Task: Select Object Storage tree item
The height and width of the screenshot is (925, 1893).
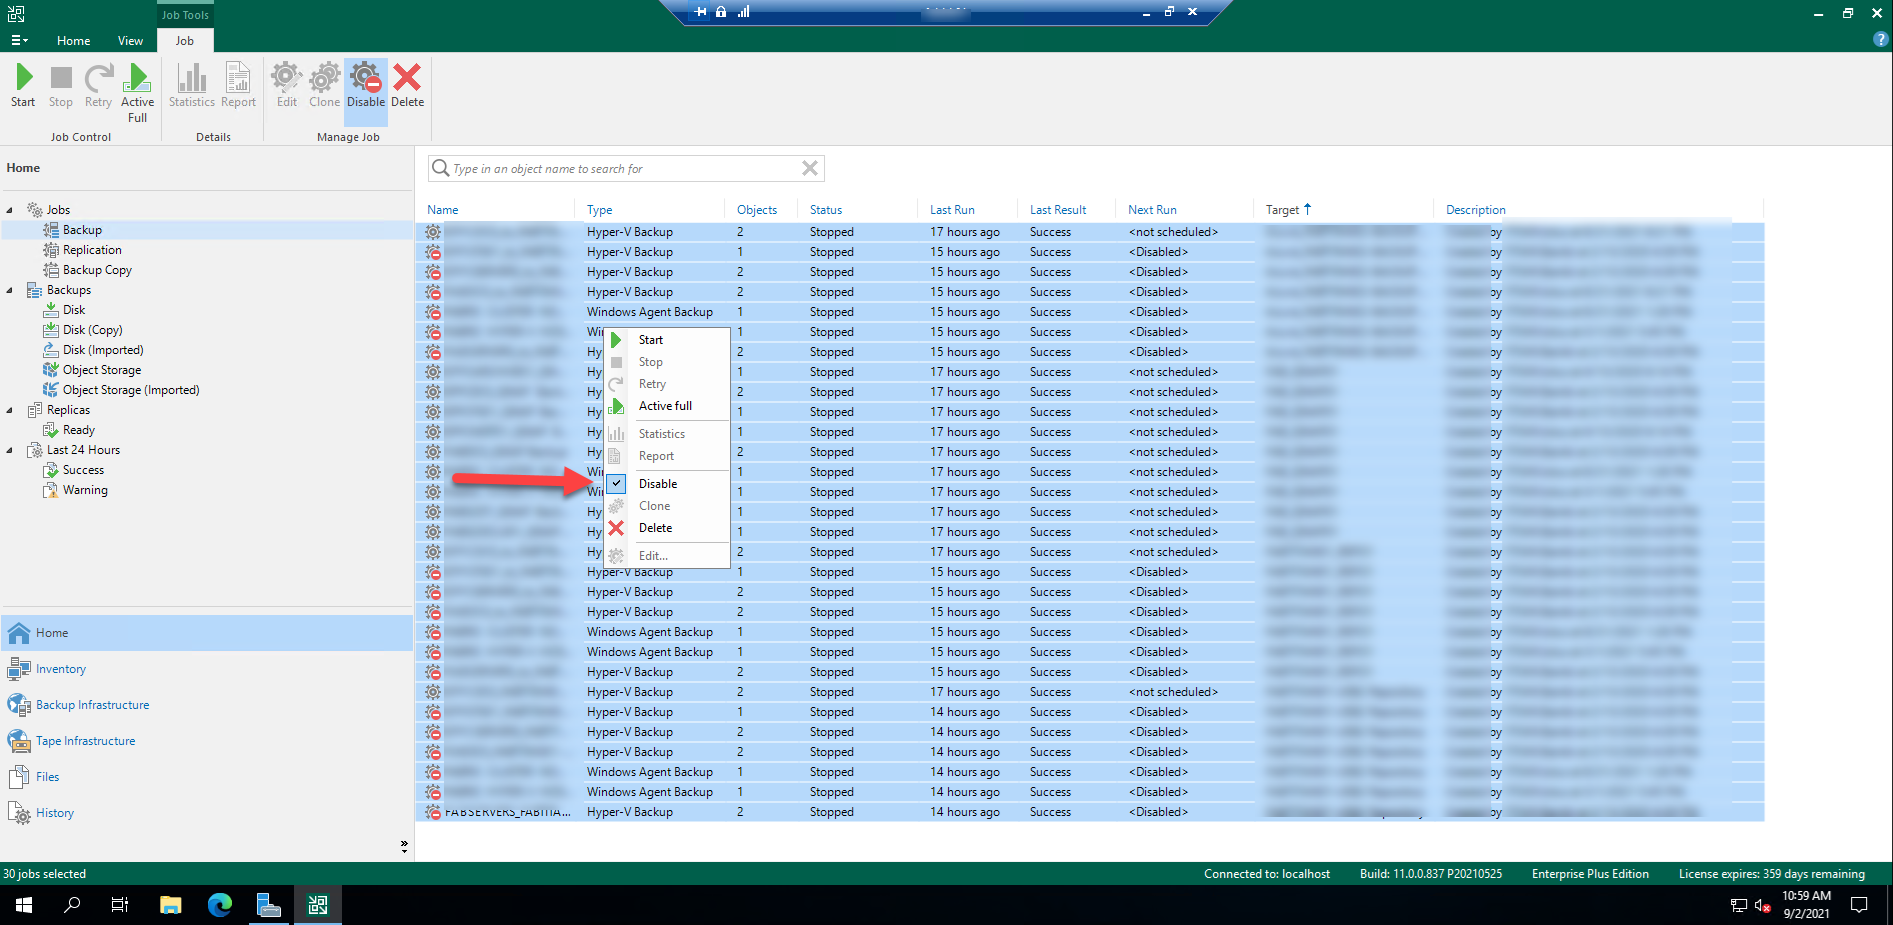Action: [102, 370]
